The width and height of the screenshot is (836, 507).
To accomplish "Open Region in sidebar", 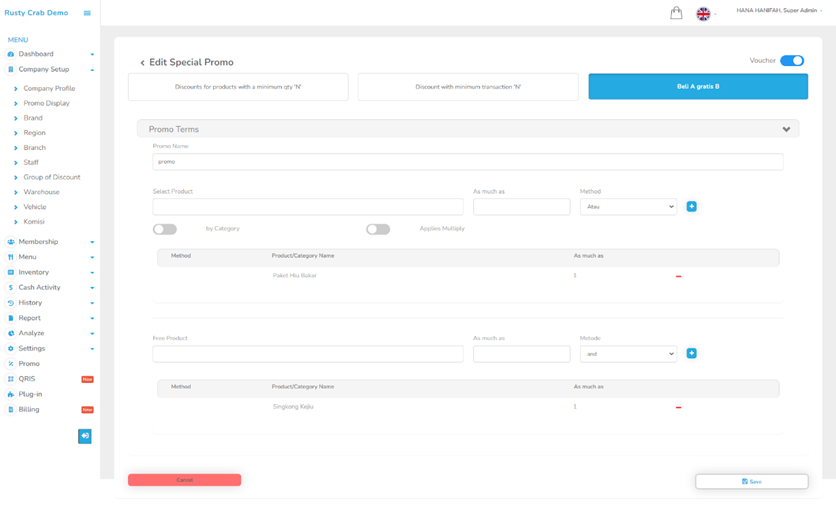I will coord(35,133).
